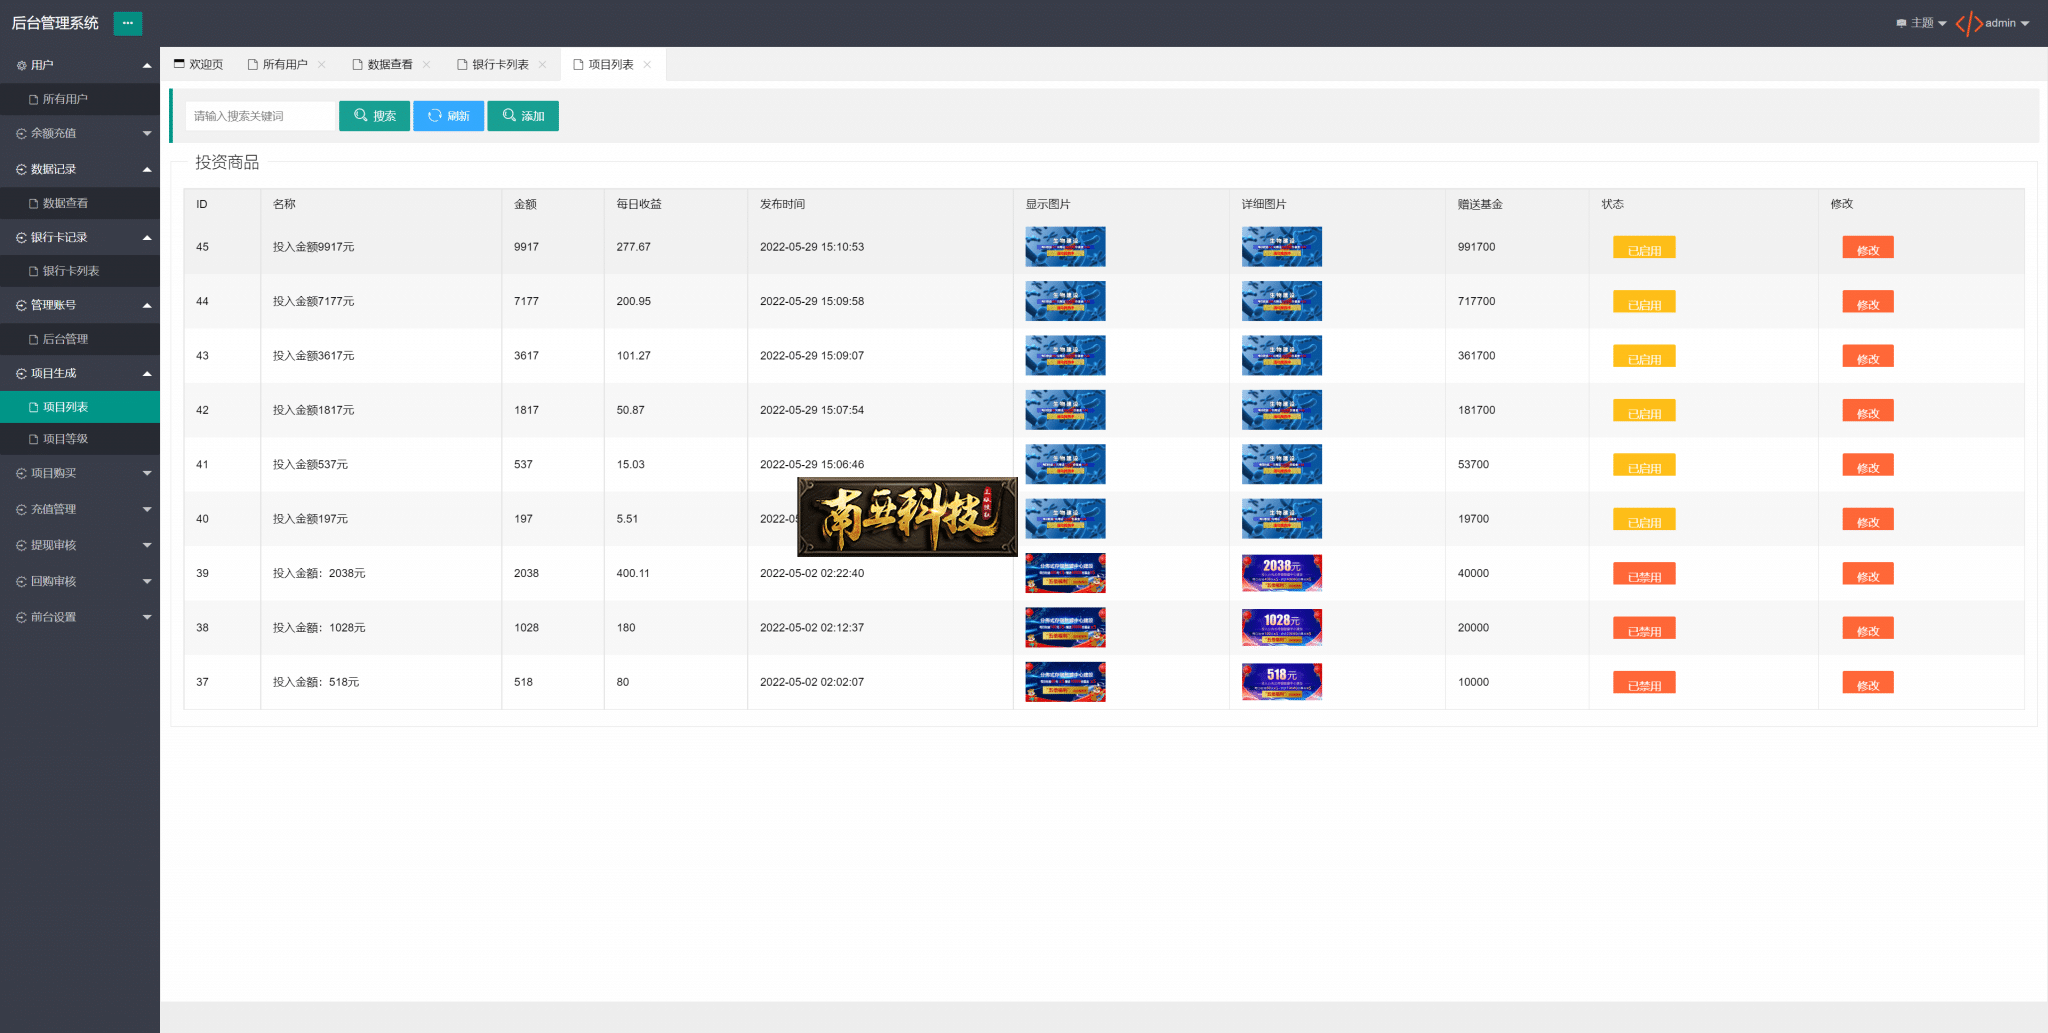Expand the 余额充值 sidebar menu
The width and height of the screenshot is (2048, 1033).
[x=80, y=133]
